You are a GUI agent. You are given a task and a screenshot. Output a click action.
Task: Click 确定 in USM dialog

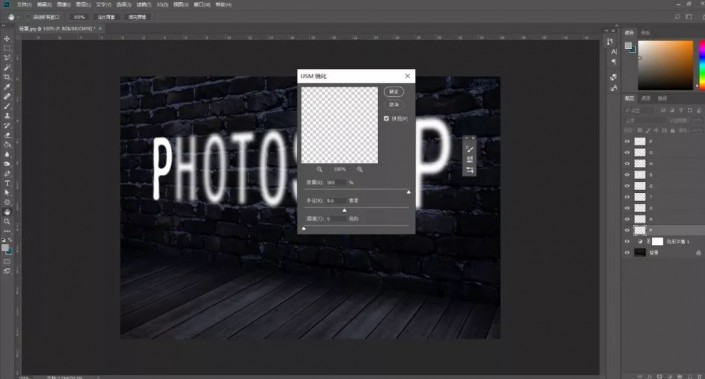click(x=394, y=92)
